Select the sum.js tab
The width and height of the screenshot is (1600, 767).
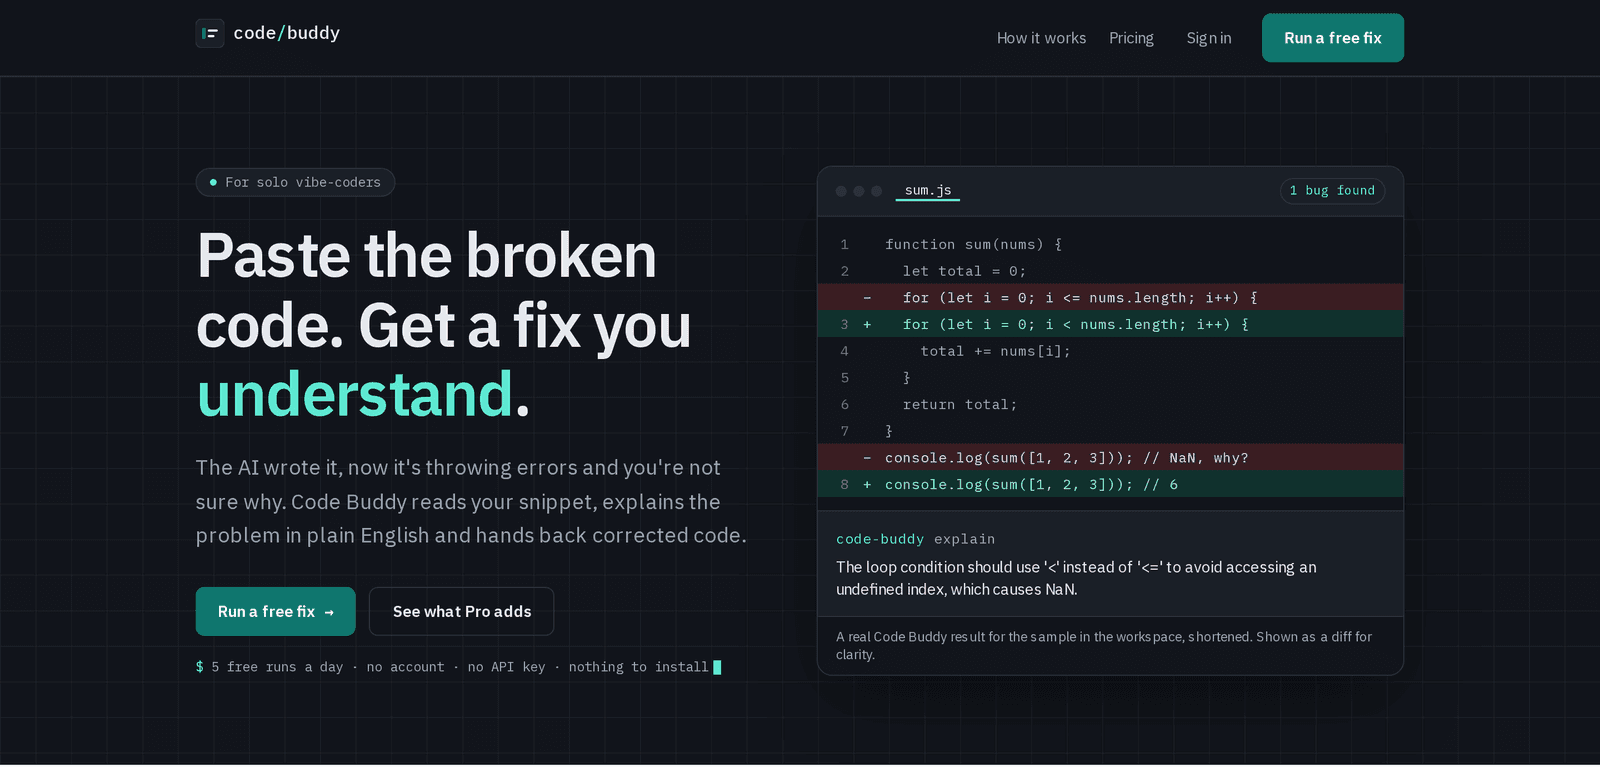click(x=928, y=190)
